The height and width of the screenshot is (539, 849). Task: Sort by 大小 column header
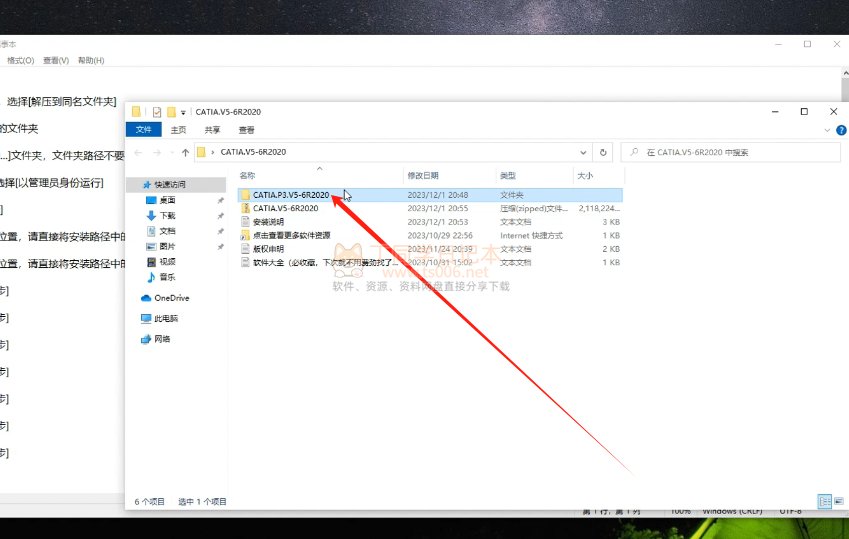(585, 176)
